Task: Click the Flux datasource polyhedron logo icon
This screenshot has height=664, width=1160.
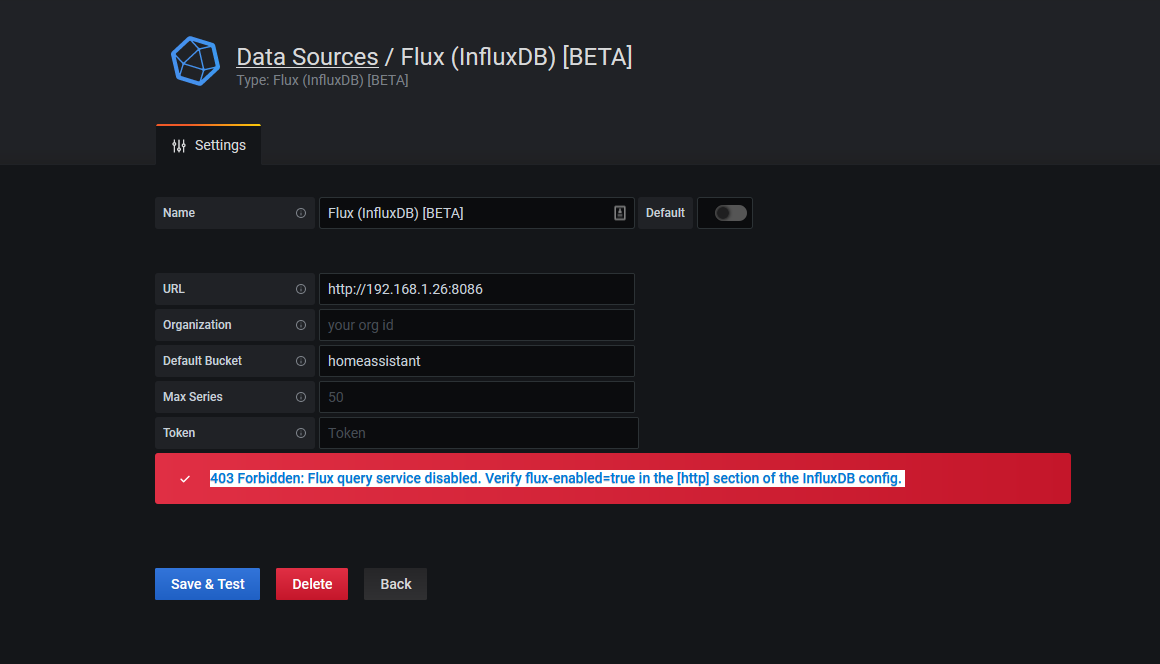Action: (195, 61)
